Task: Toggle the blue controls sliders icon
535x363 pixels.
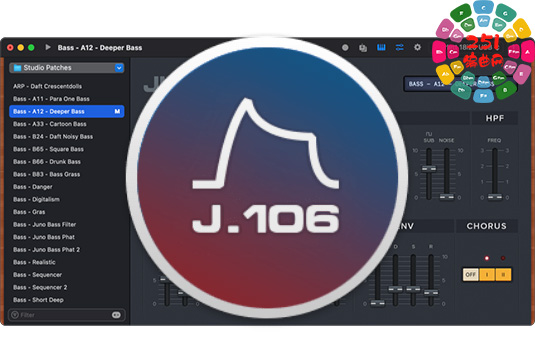Action: (399, 47)
